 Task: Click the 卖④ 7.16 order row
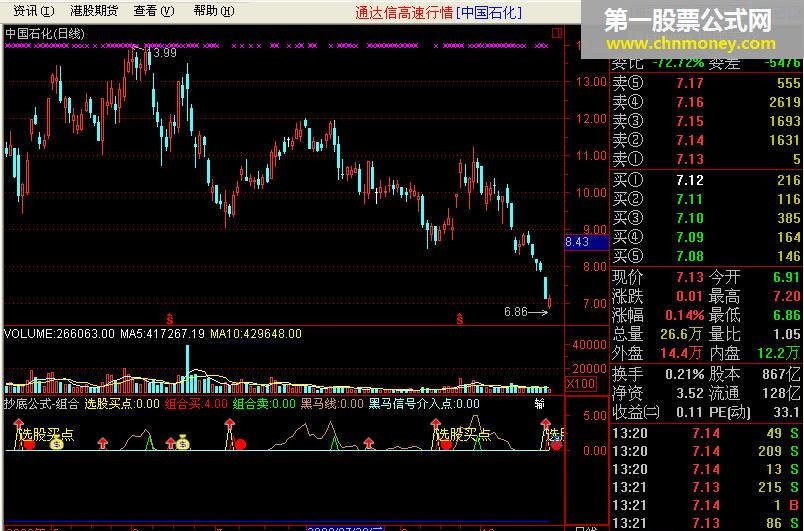(706, 102)
